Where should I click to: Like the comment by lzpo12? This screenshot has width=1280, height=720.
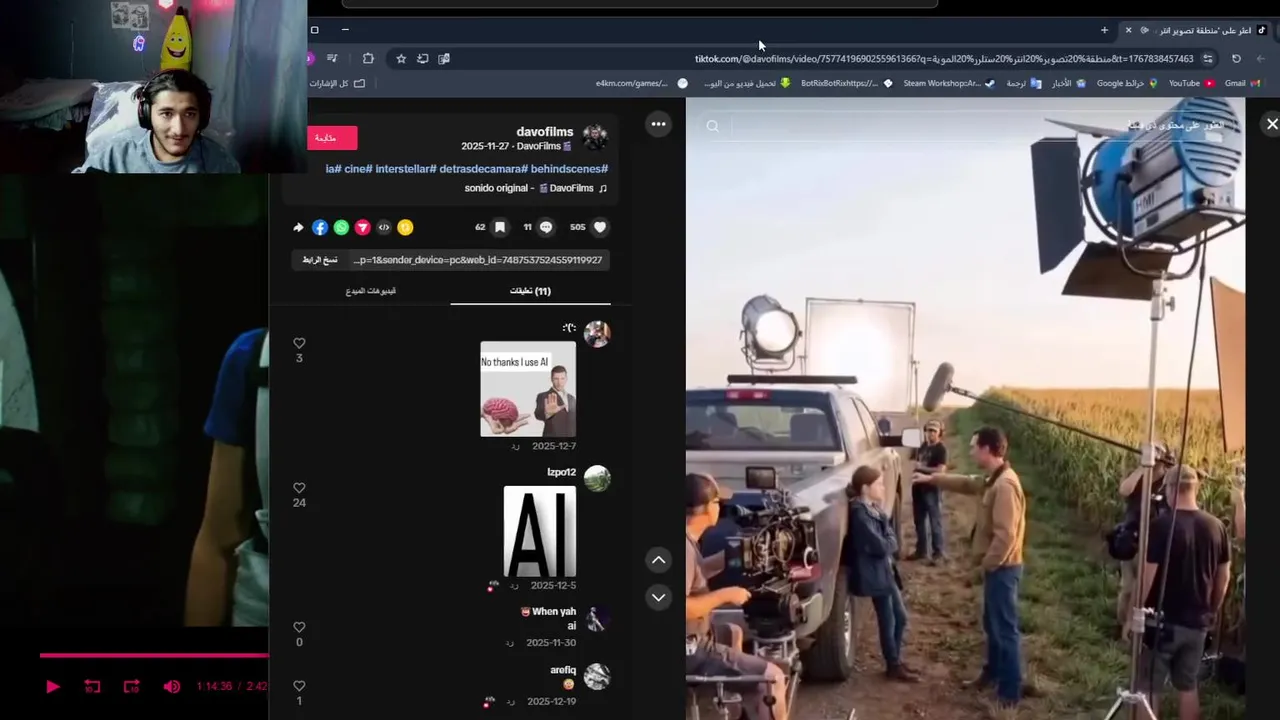tap(299, 488)
